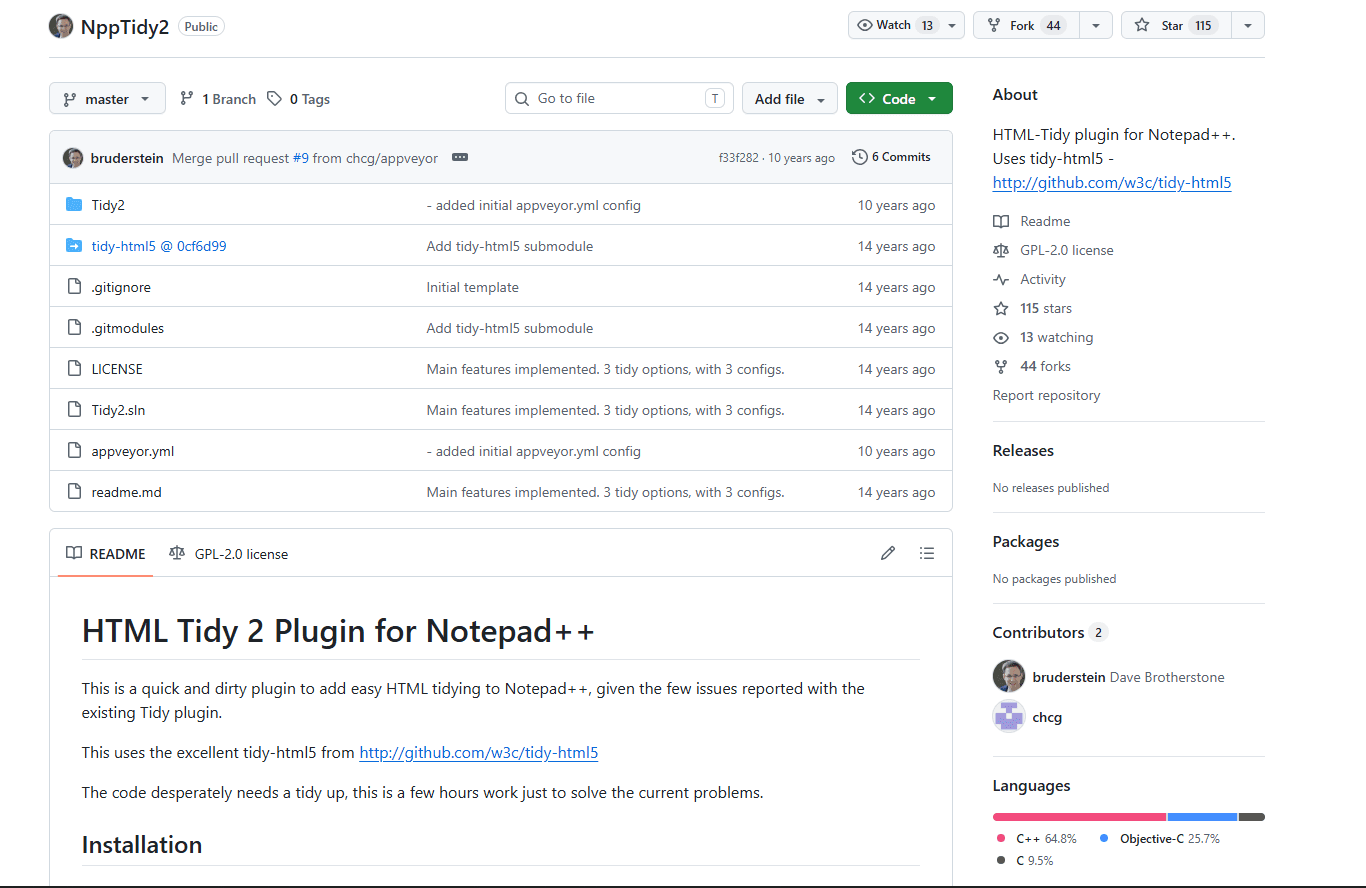
Task: Click the file icon for appveyor.yml
Action: [74, 451]
